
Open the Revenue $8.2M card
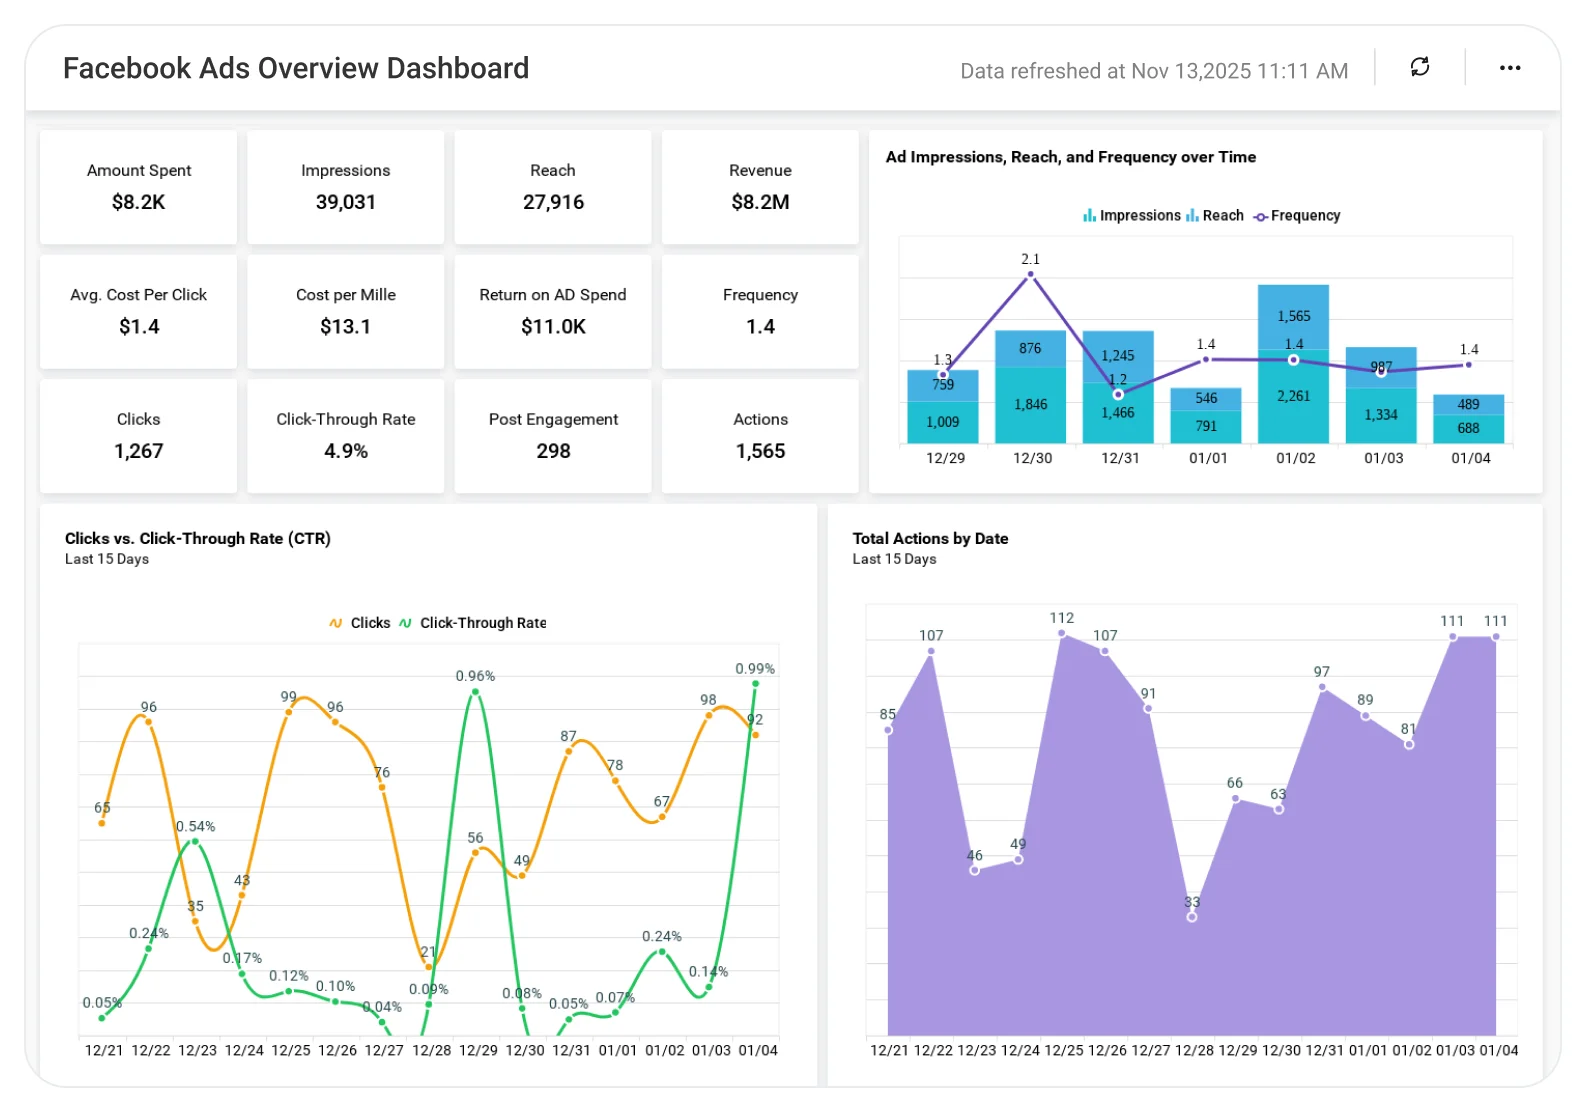[760, 187]
